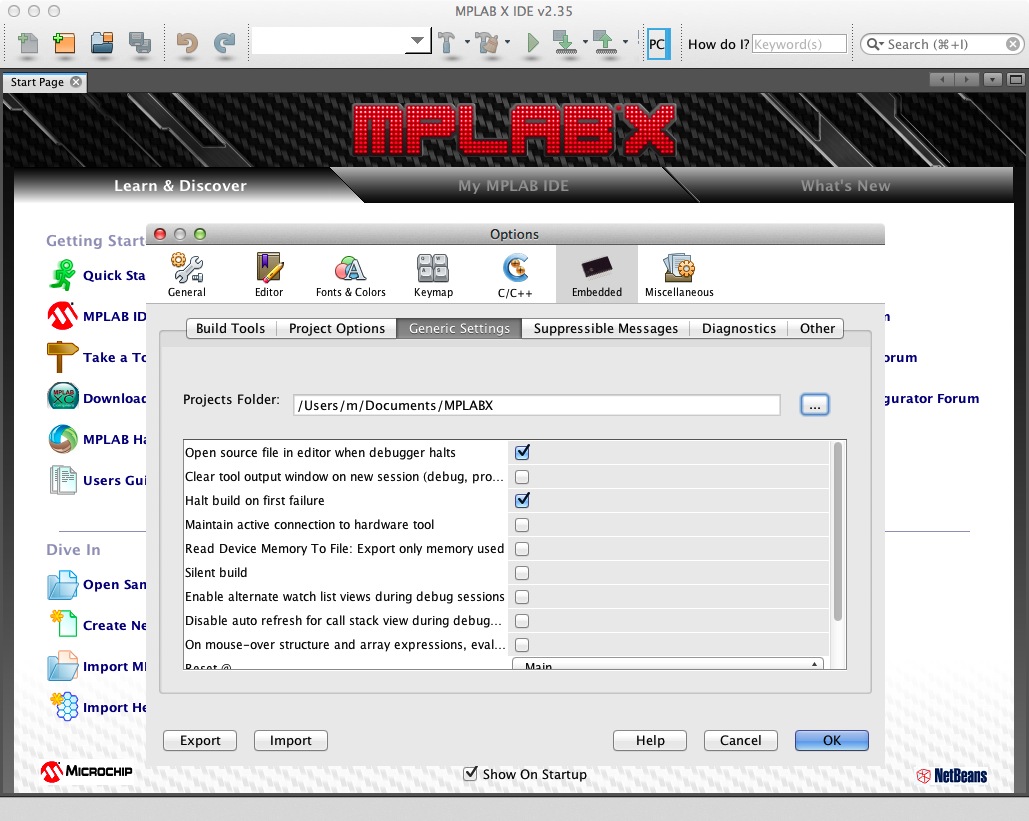Click the General options category icon
Viewport: 1029px width, 821px height.
click(x=187, y=274)
